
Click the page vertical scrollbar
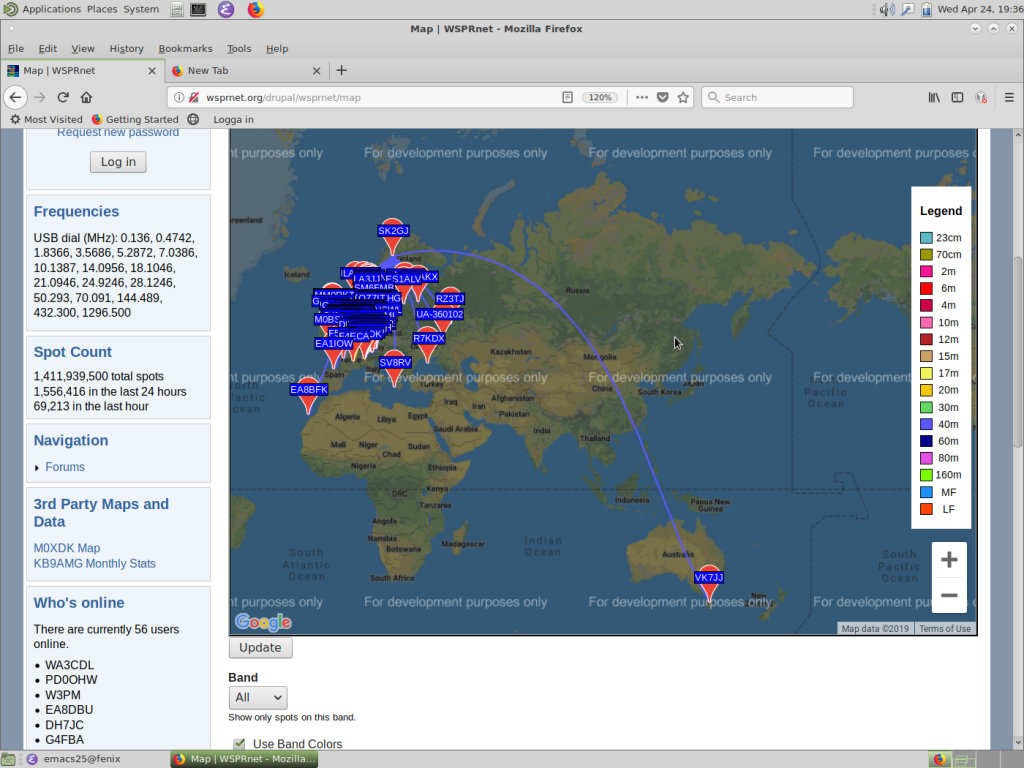tap(1017, 353)
